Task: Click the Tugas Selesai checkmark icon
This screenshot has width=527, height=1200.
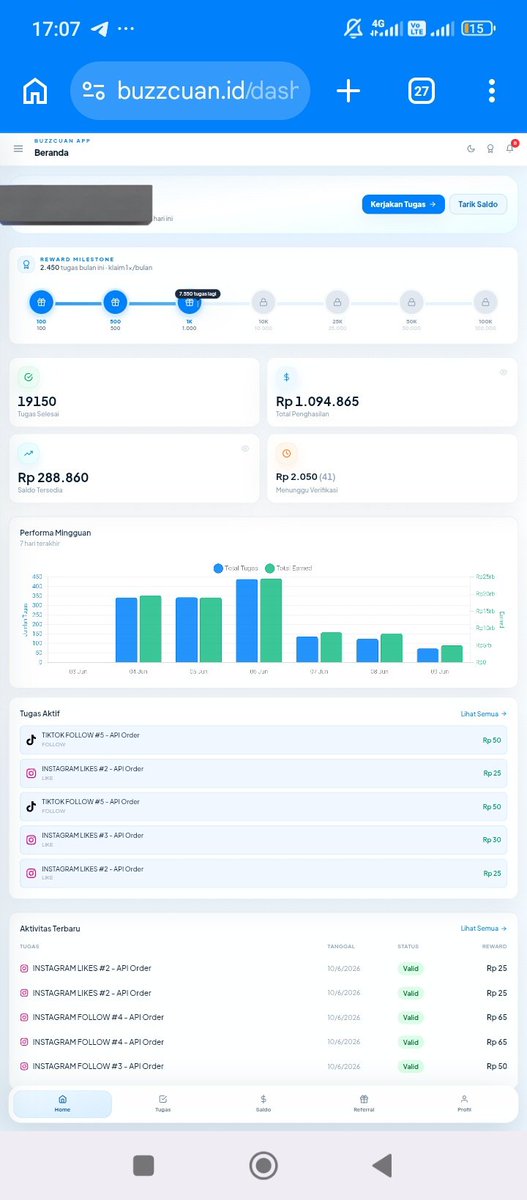Action: tap(29, 377)
